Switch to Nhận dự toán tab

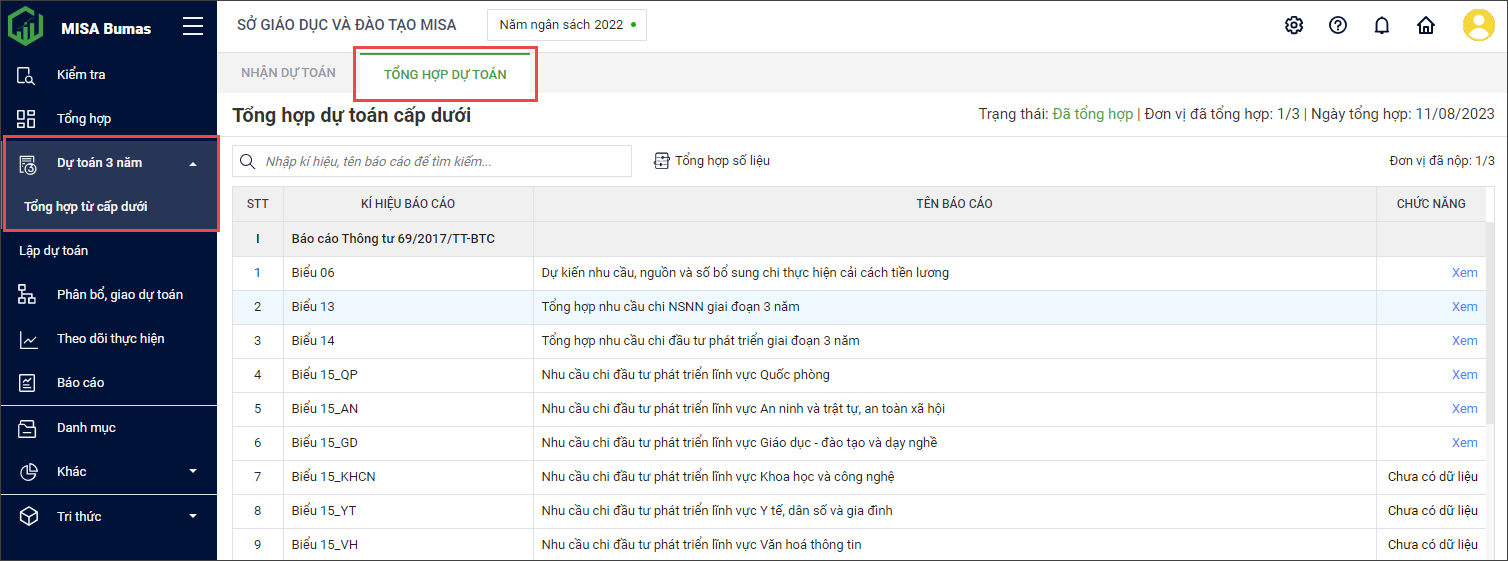pyautogui.click(x=288, y=73)
